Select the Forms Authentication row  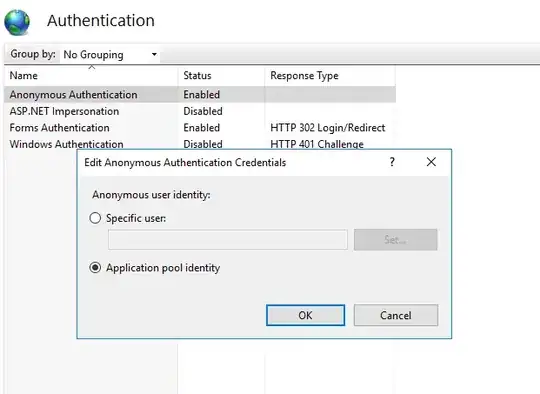(x=200, y=127)
